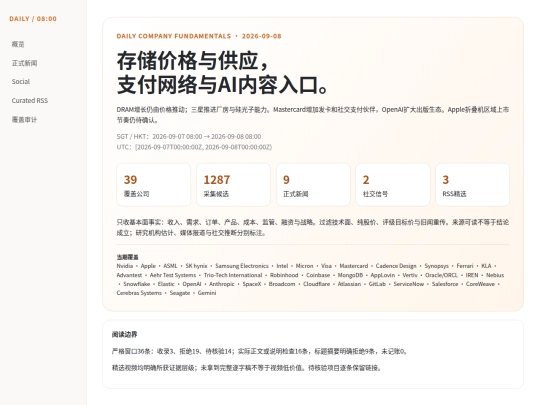Click Oracle/ORCL in the coverage list
Screen dimensions: 540x405
click(441, 275)
